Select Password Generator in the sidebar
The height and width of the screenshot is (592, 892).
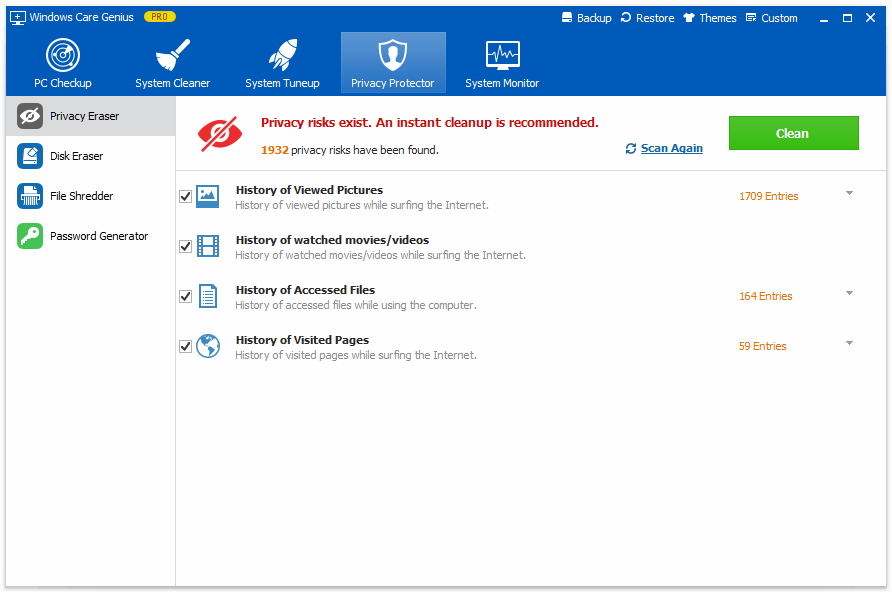coord(90,236)
